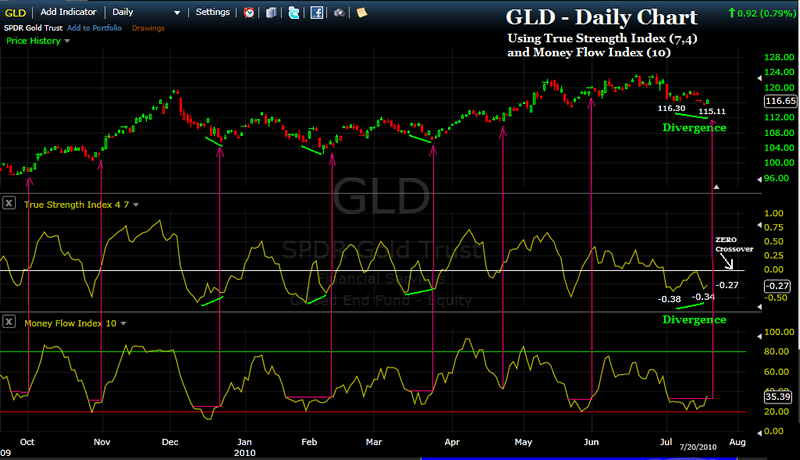Open the Add Indicator menu
This screenshot has width=800, height=460.
(68, 12)
